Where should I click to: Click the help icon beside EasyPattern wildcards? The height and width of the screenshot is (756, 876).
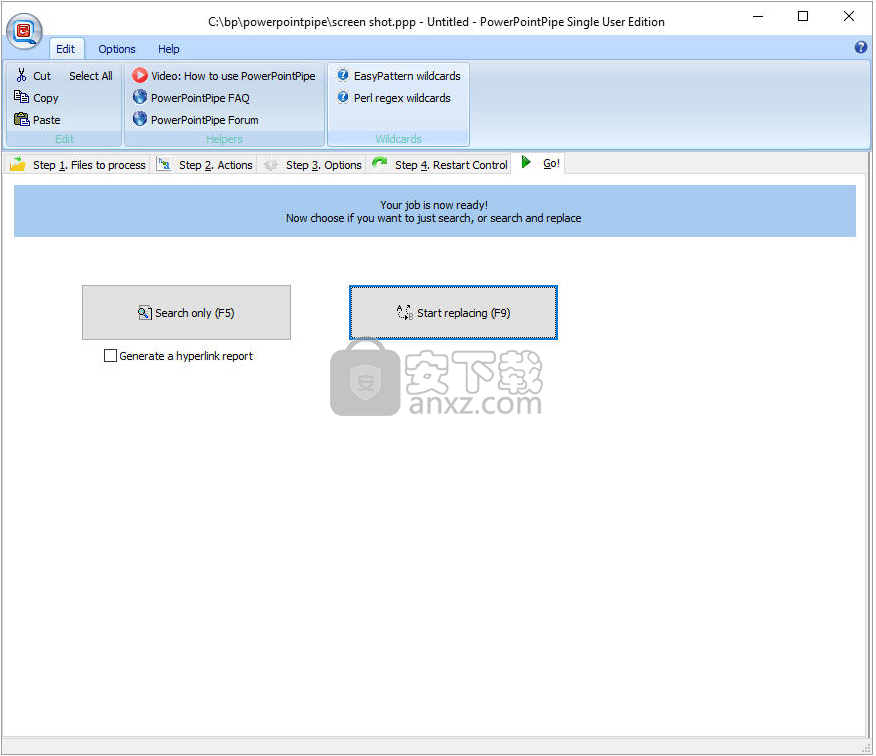(x=343, y=75)
